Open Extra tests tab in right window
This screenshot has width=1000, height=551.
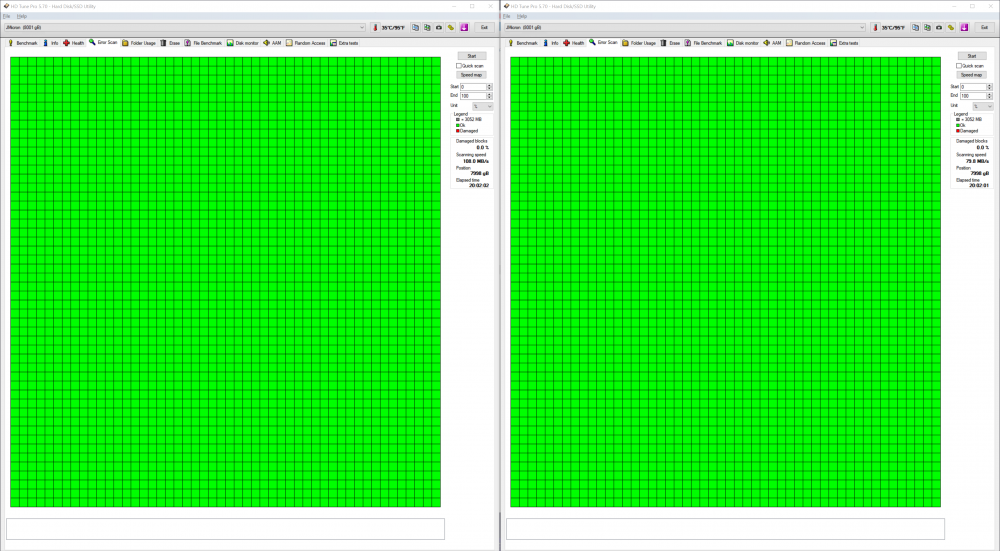point(844,43)
